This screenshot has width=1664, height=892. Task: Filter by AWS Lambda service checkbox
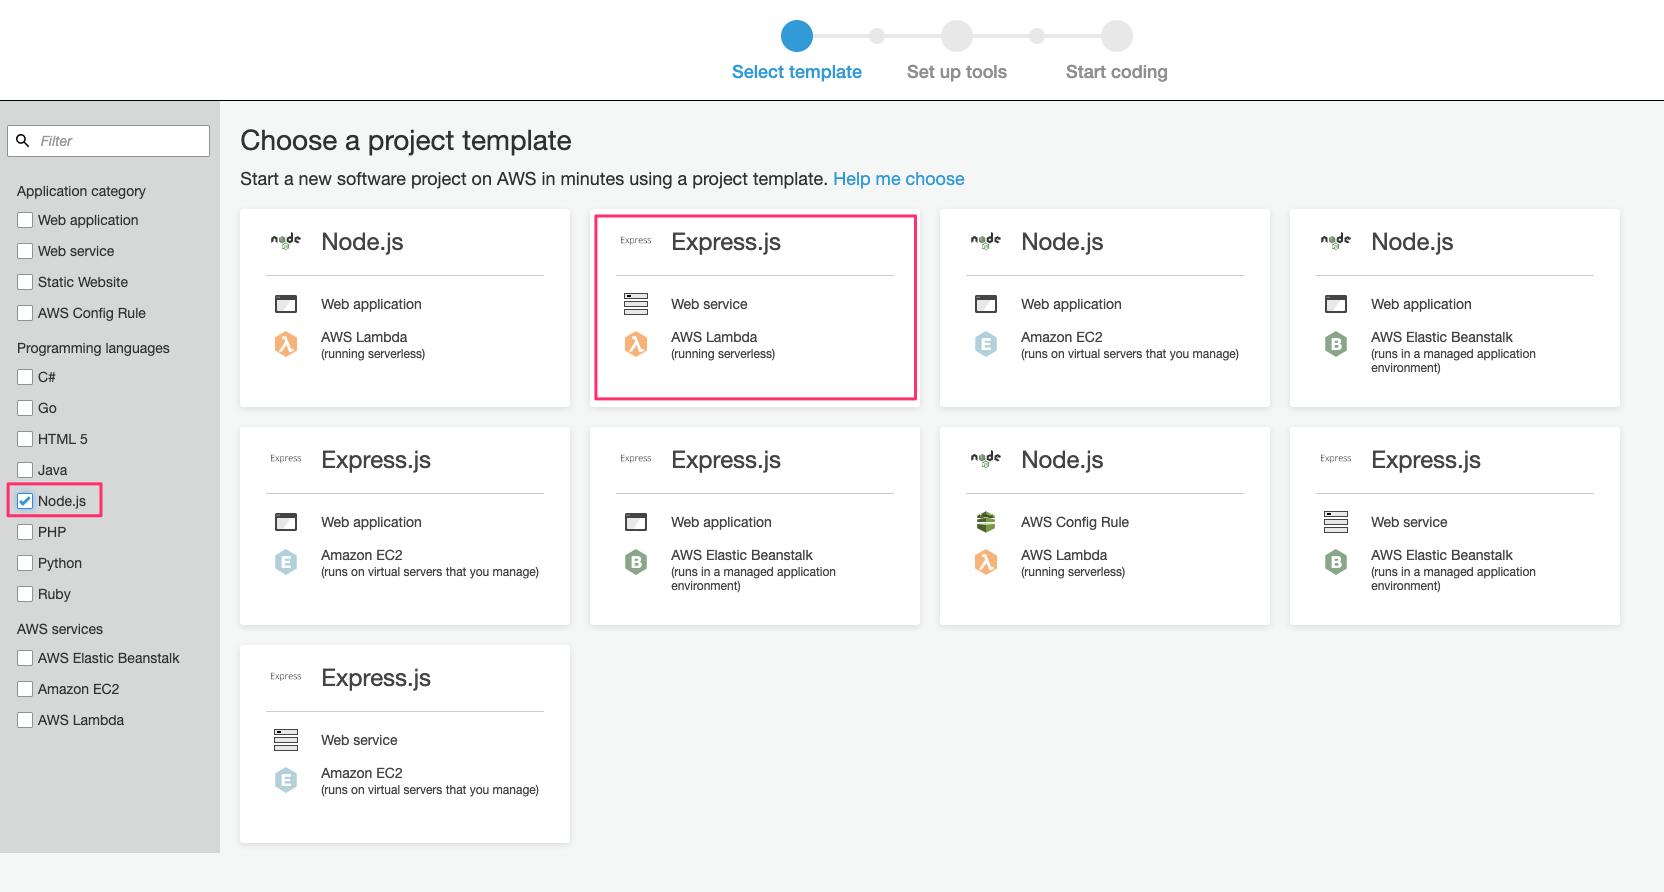pyautogui.click(x=25, y=720)
